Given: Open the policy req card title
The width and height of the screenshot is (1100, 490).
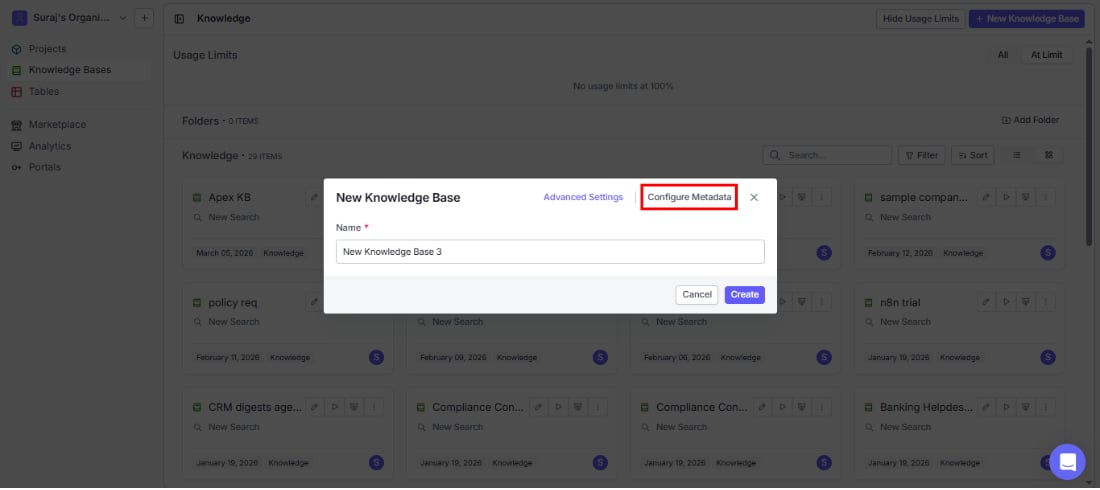Looking at the screenshot, I should point(233,303).
